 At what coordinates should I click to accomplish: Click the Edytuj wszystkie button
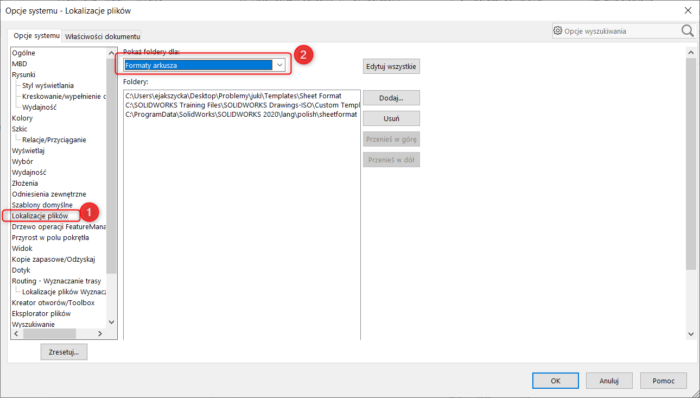point(391,66)
